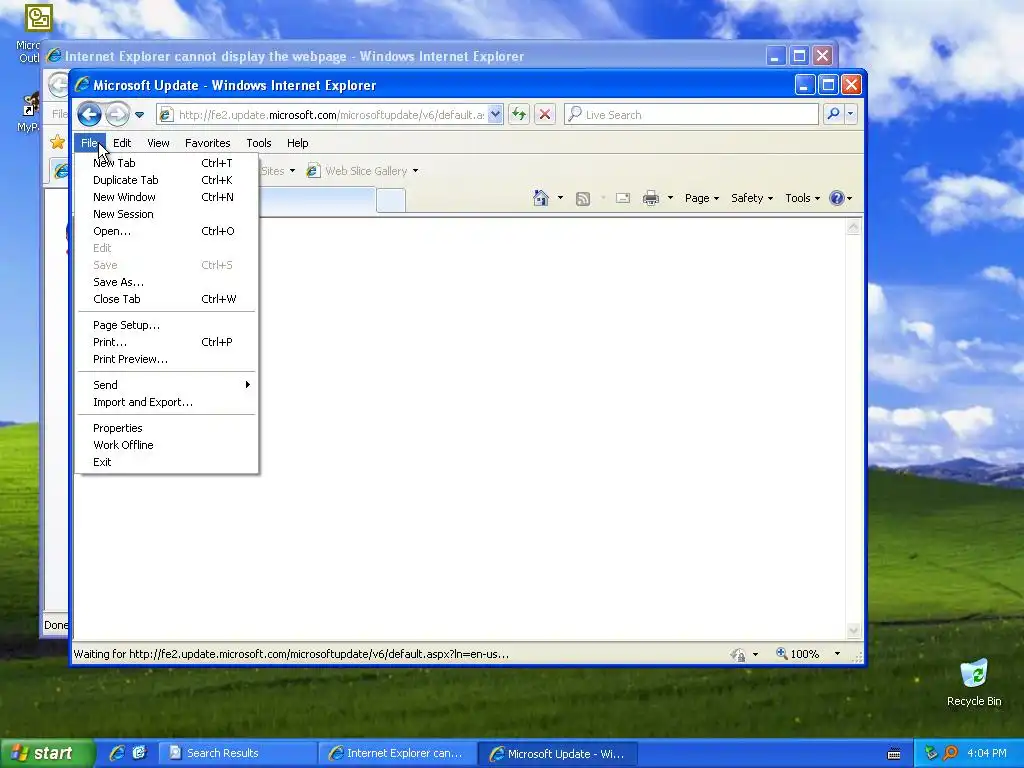Click the vertical scrollbar up arrow
This screenshot has height=768, width=1024.
(854, 227)
